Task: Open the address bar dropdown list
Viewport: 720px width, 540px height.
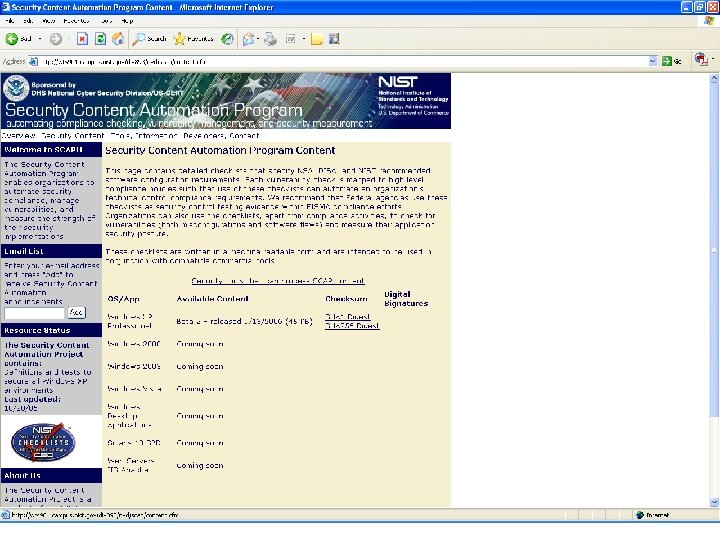Action: click(x=652, y=62)
